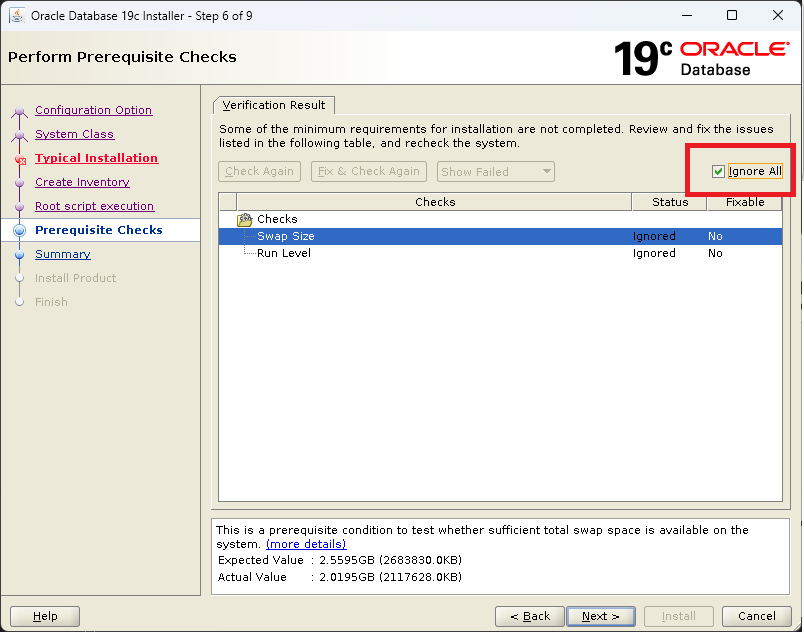This screenshot has height=632, width=804.
Task: Cancel the installer
Action: (756, 616)
